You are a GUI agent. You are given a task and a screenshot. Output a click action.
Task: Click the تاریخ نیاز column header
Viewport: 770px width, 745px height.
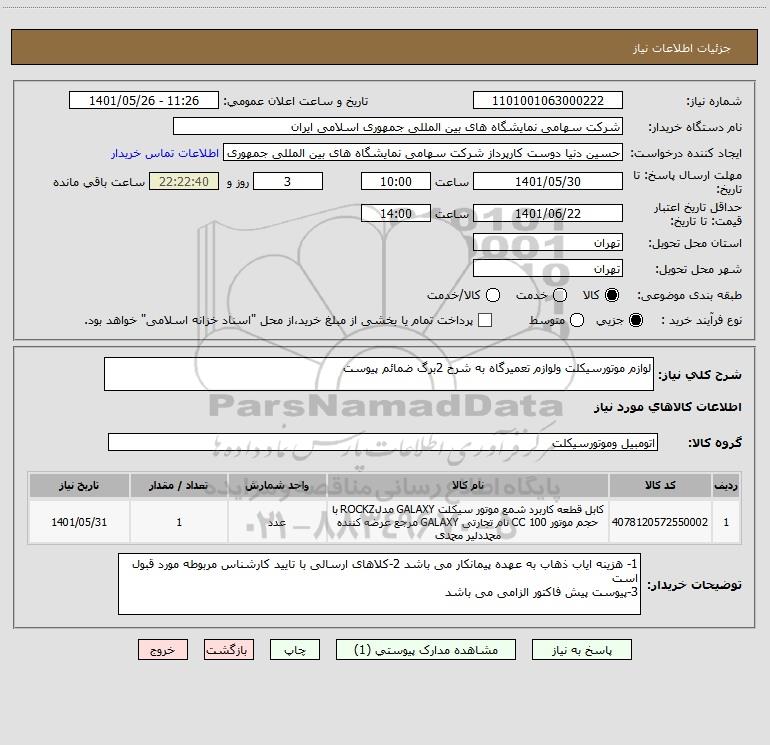[x=79, y=486]
